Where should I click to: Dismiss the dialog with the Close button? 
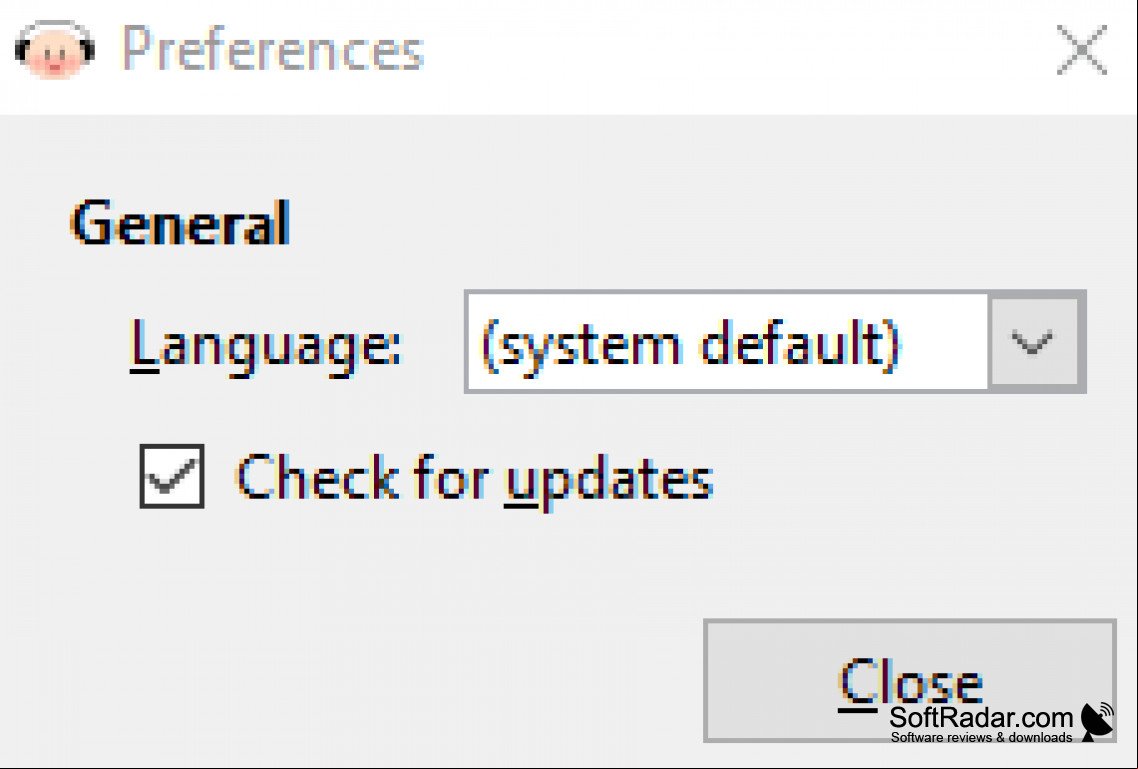tap(909, 680)
